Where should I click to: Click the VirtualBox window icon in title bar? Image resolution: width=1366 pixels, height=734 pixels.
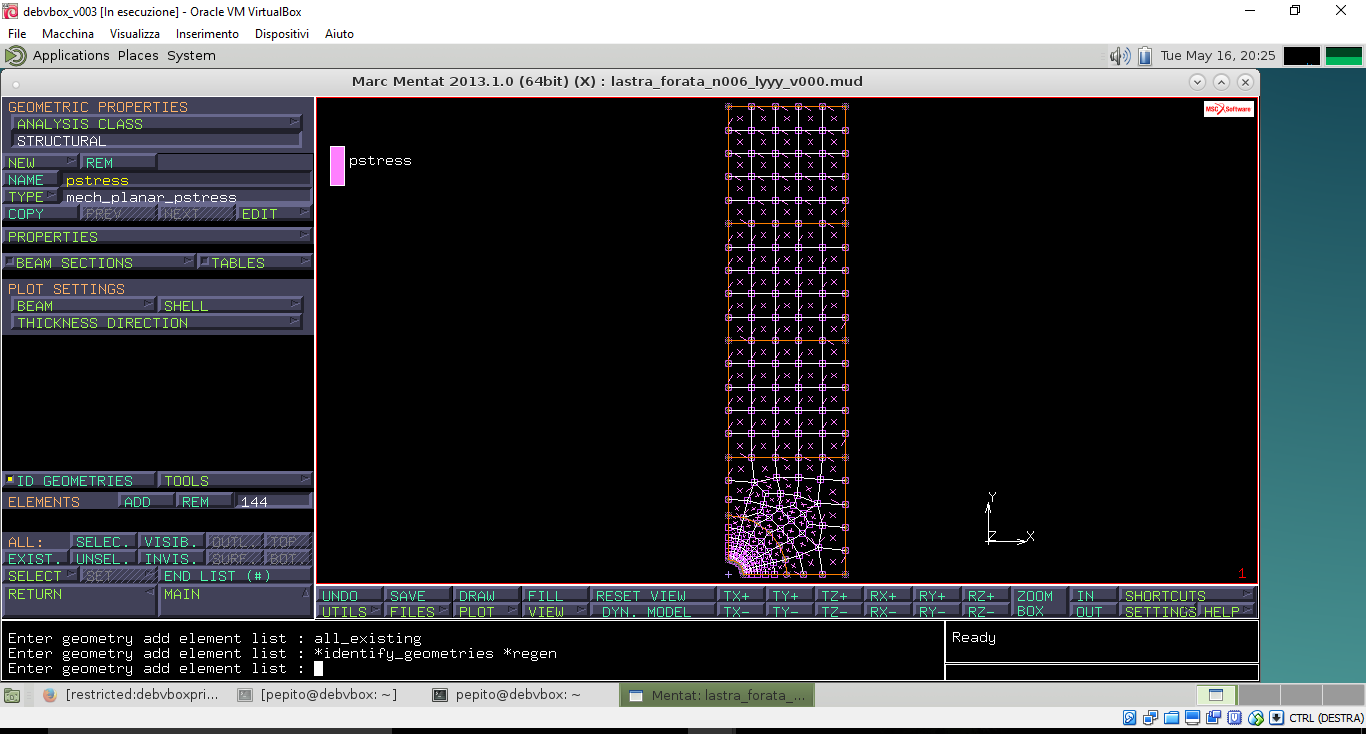(x=10, y=11)
